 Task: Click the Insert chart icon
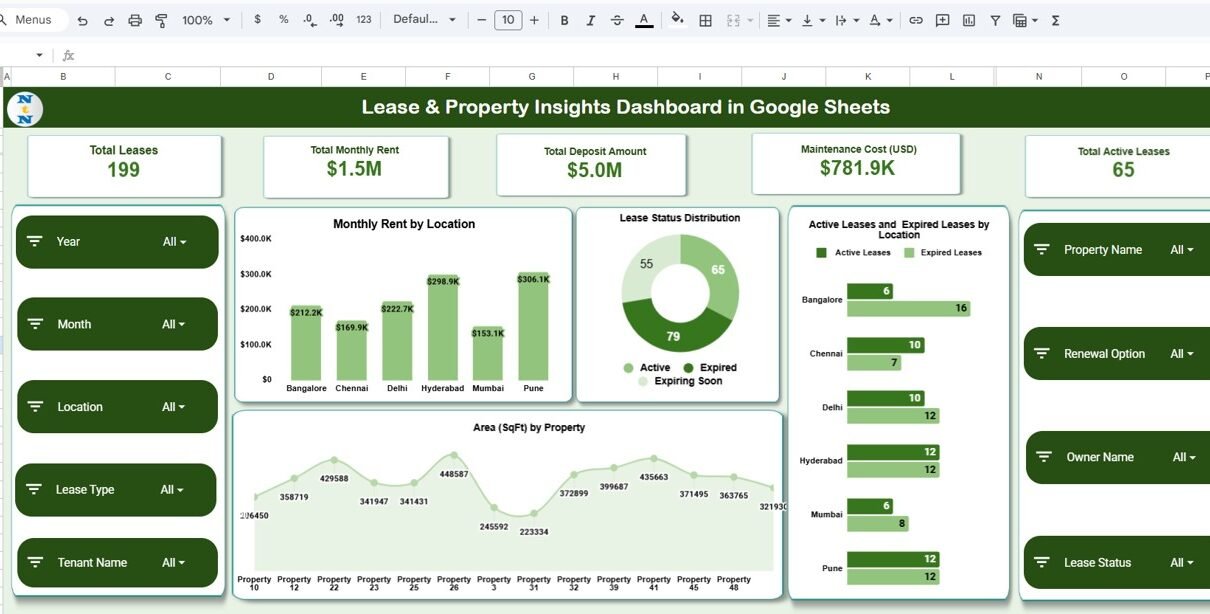tap(968, 20)
